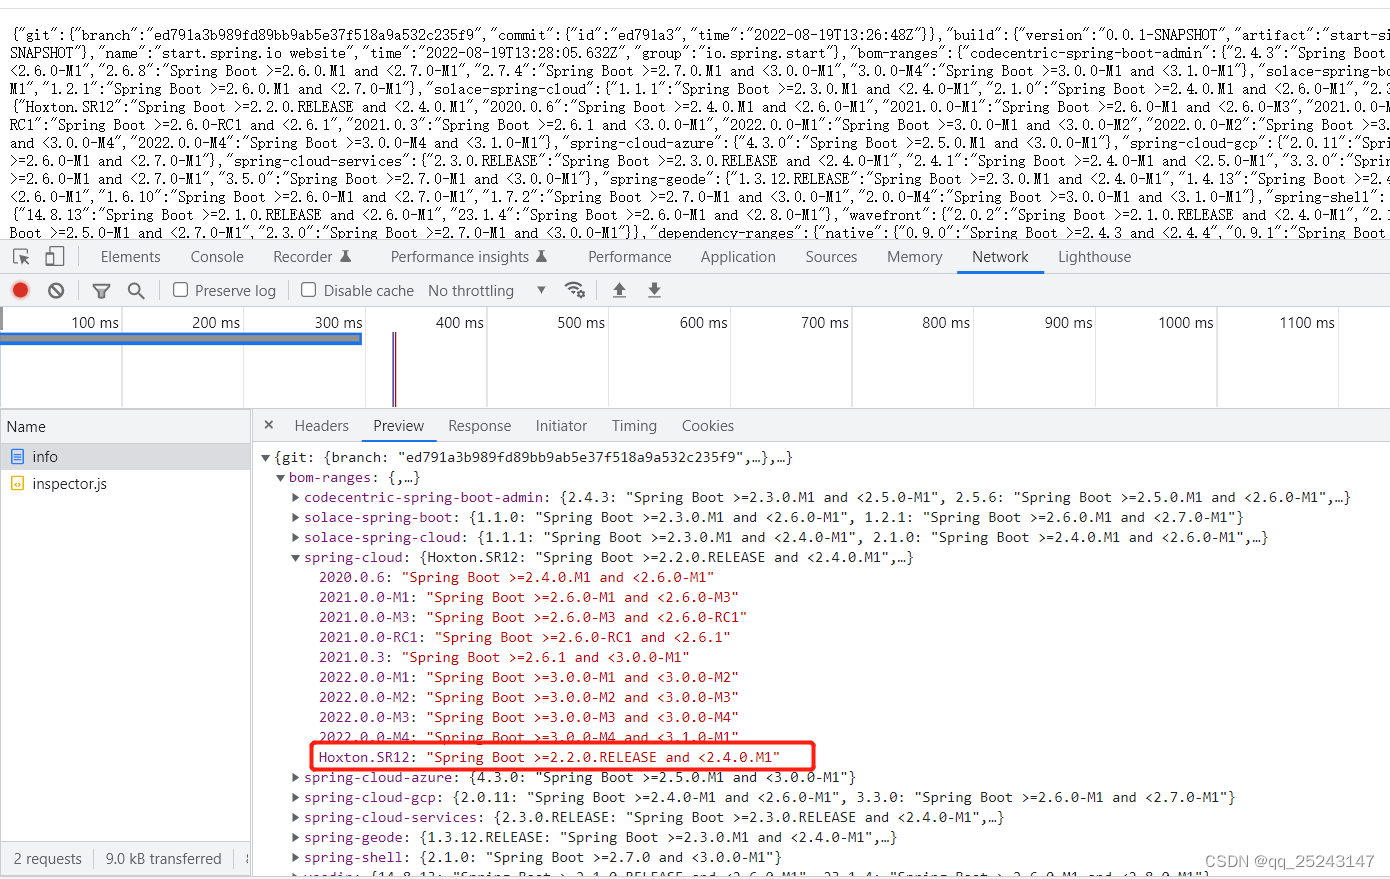Select the 2022.0.0-M1 version entry
Viewport: 1390px width, 879px height.
coord(528,677)
